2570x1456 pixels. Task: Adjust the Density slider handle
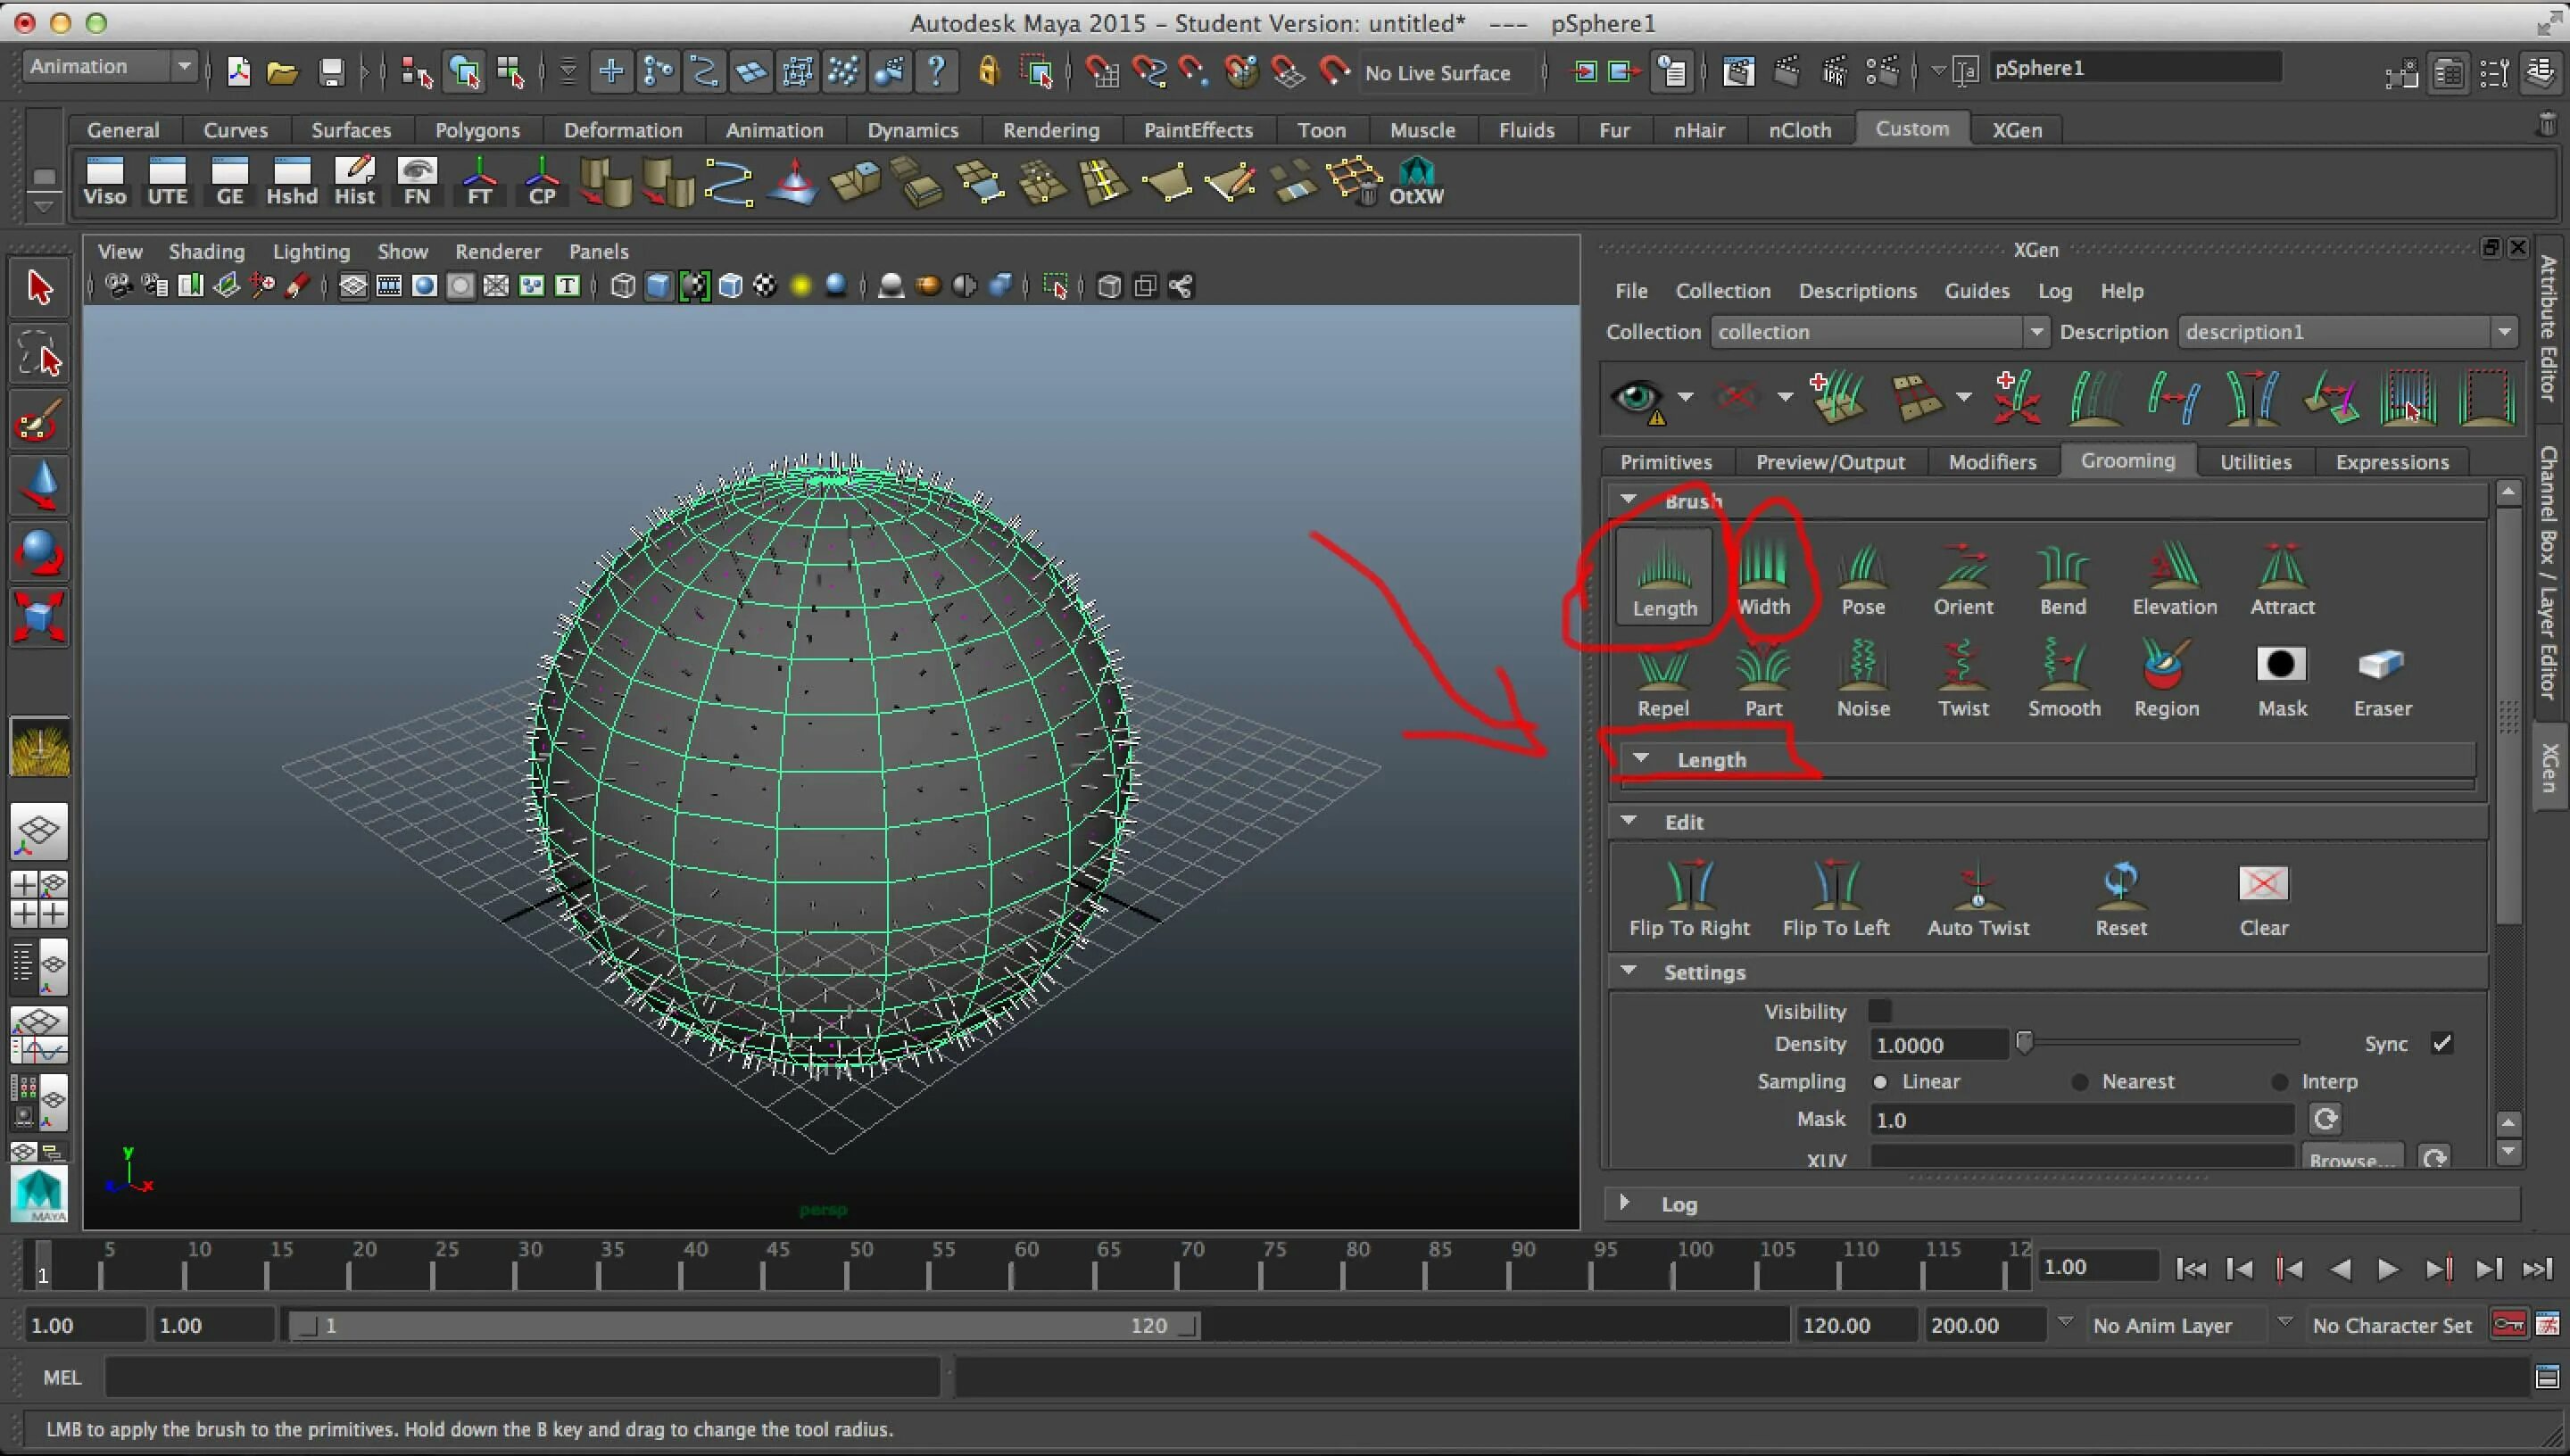click(2024, 1043)
